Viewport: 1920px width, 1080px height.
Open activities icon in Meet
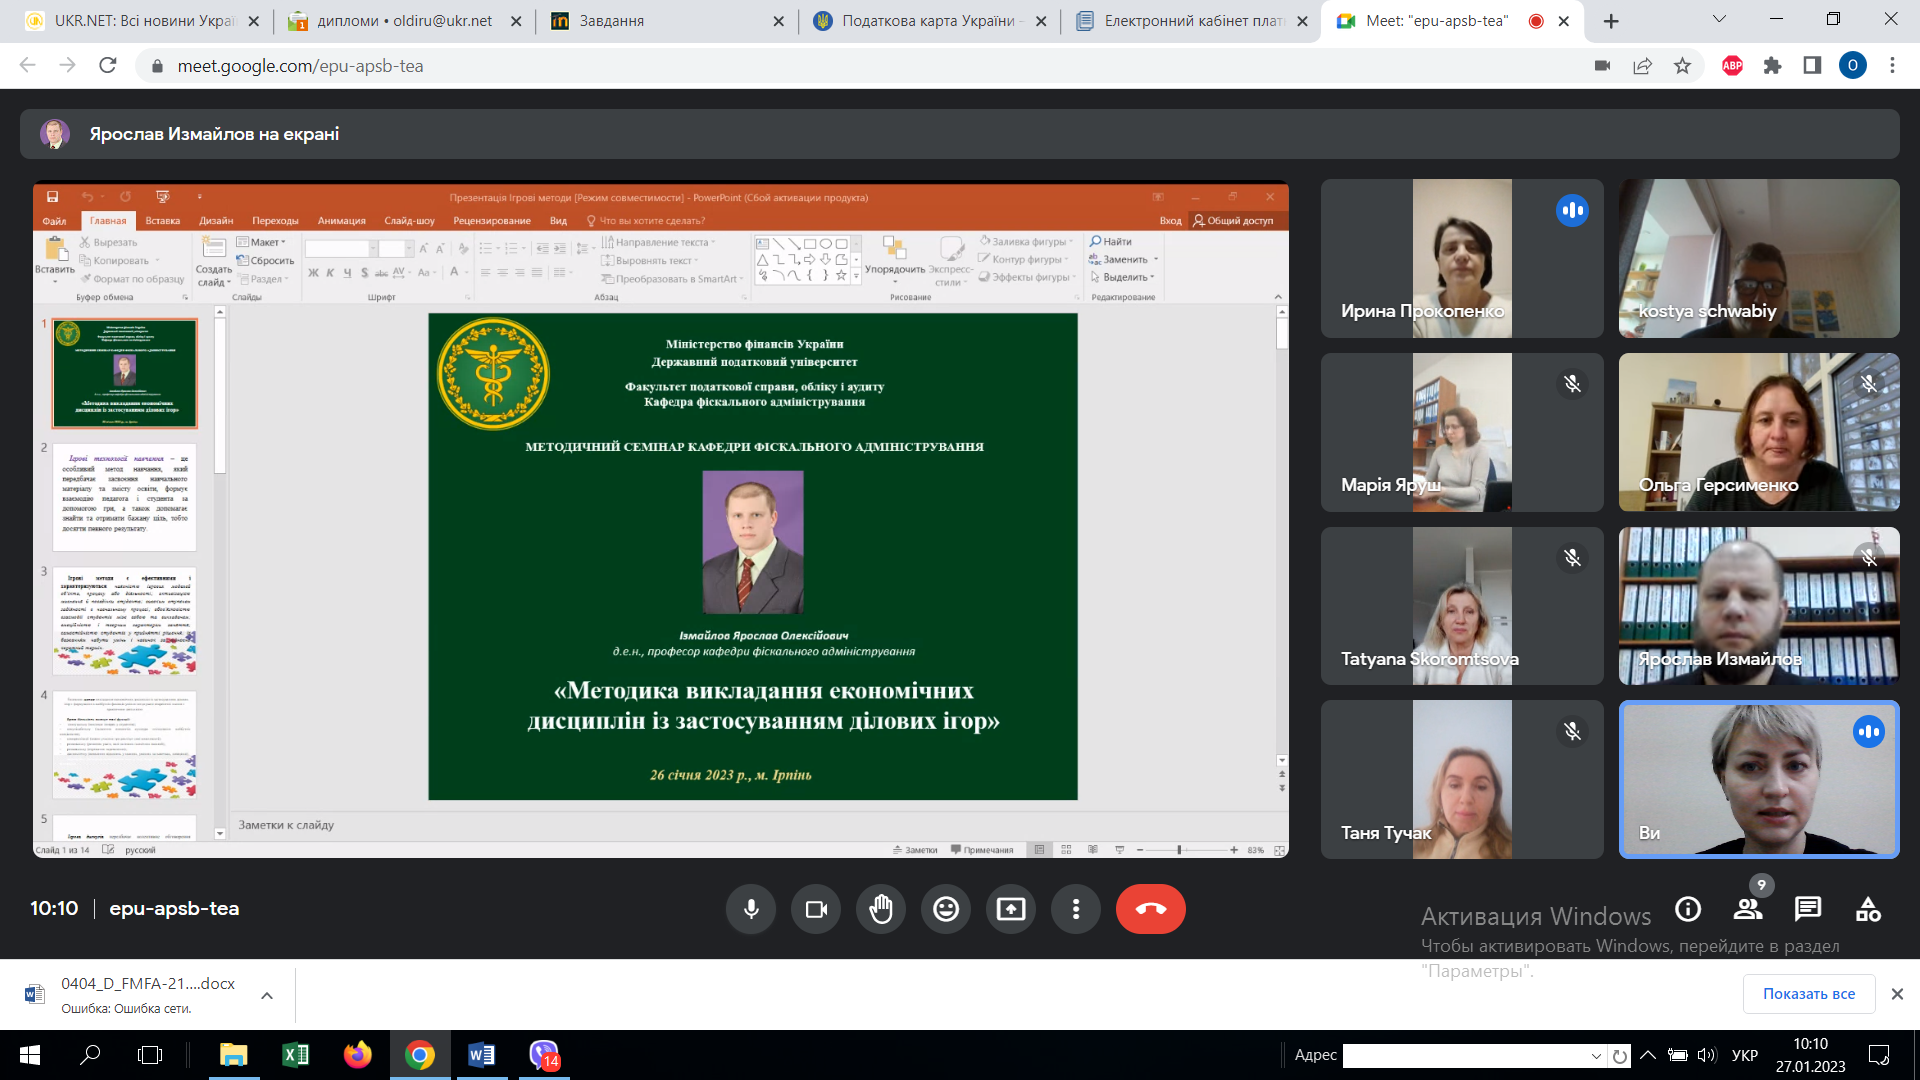pyautogui.click(x=1868, y=909)
